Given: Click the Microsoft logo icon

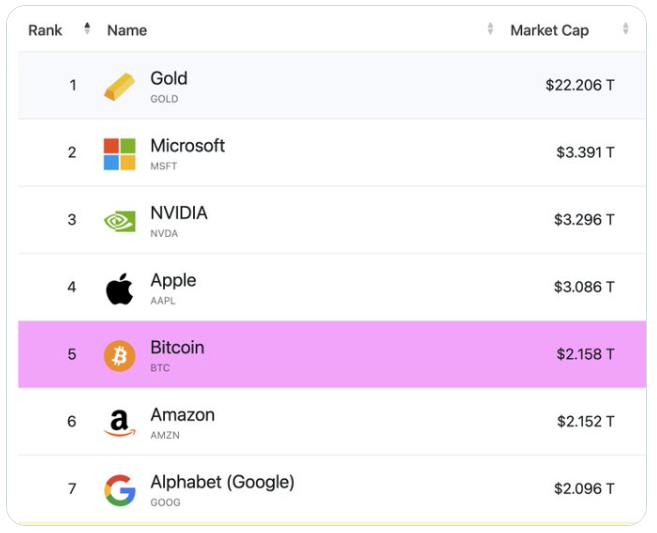Looking at the screenshot, I should 119,154.
